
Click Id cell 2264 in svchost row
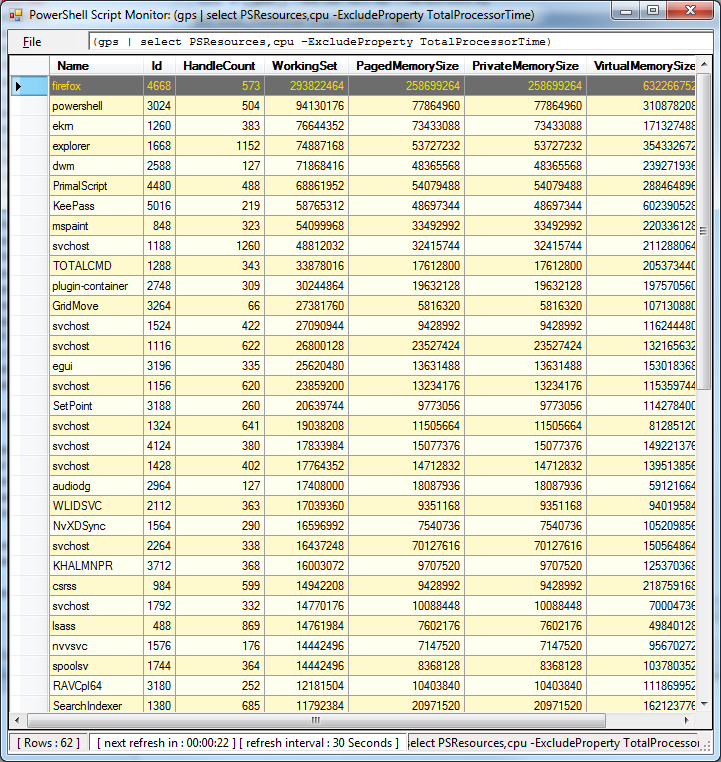pos(159,546)
